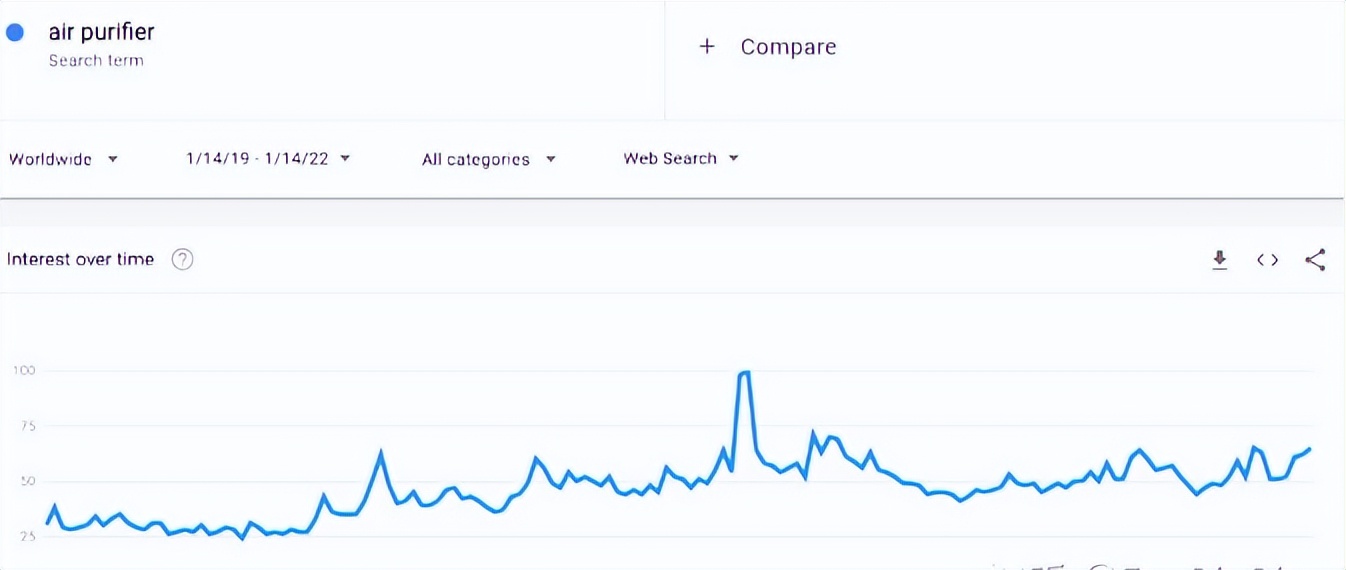Viewport: 1346px width, 570px height.
Task: Click the 100 peak on the trend line
Action: tap(744, 373)
